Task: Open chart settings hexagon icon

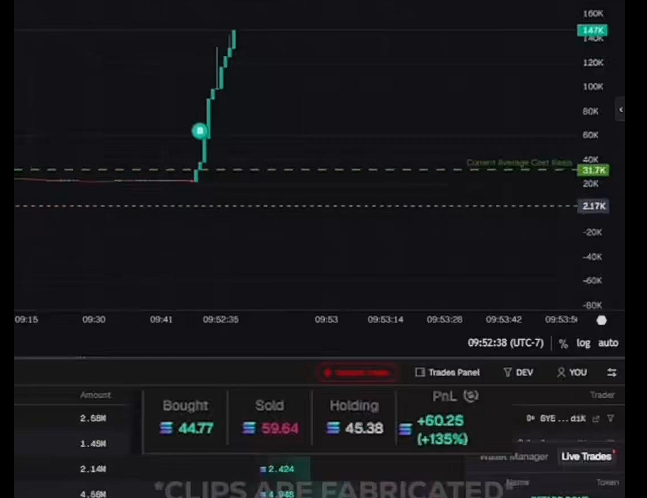Action: tap(602, 320)
